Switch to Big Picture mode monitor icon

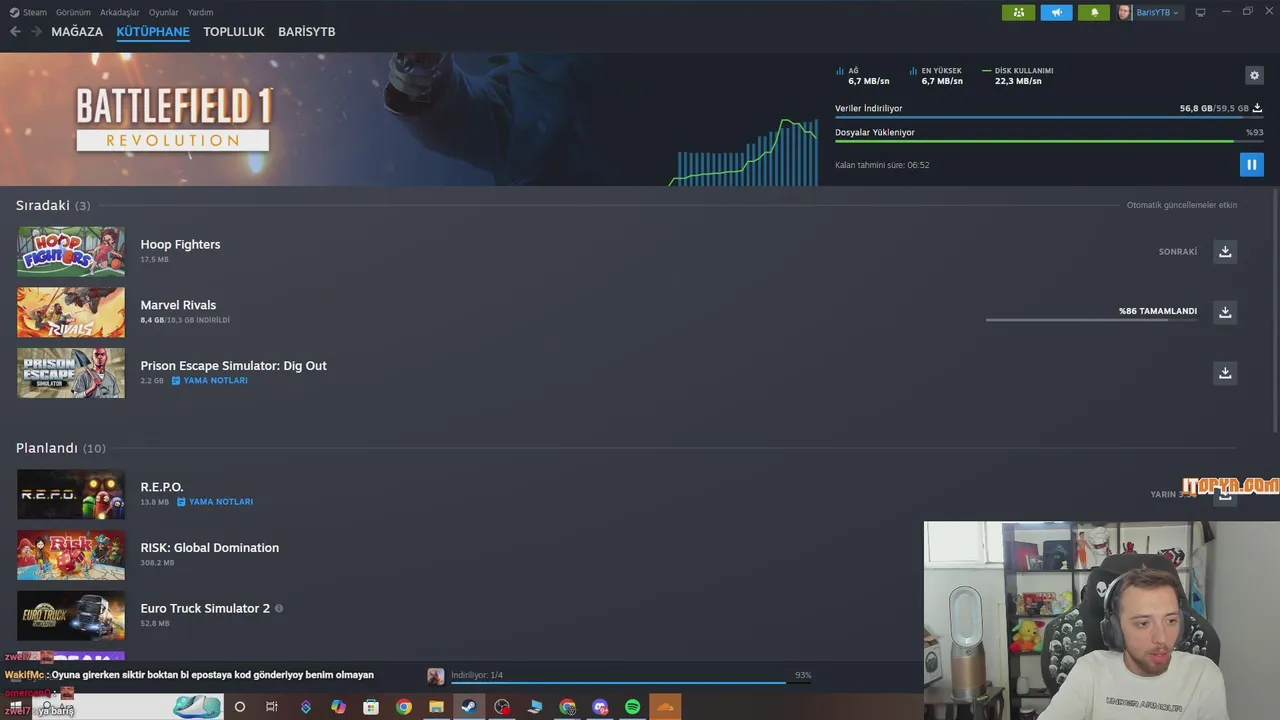(x=1201, y=12)
